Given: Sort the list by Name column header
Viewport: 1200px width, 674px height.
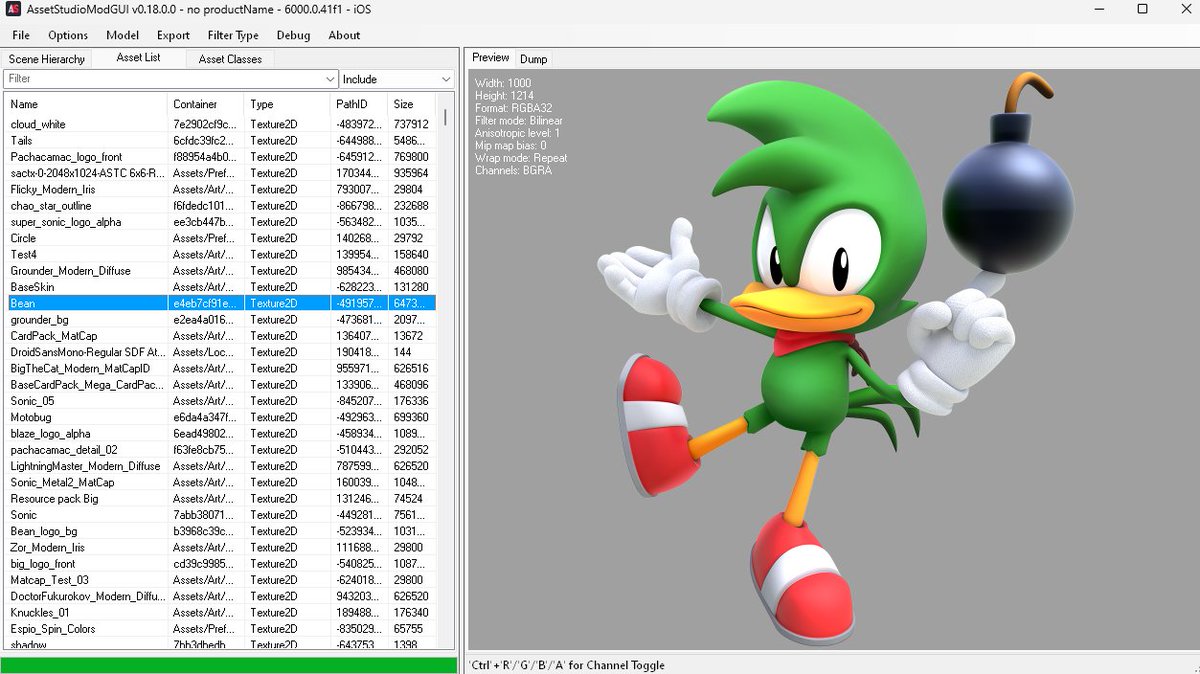Looking at the screenshot, I should tap(86, 104).
